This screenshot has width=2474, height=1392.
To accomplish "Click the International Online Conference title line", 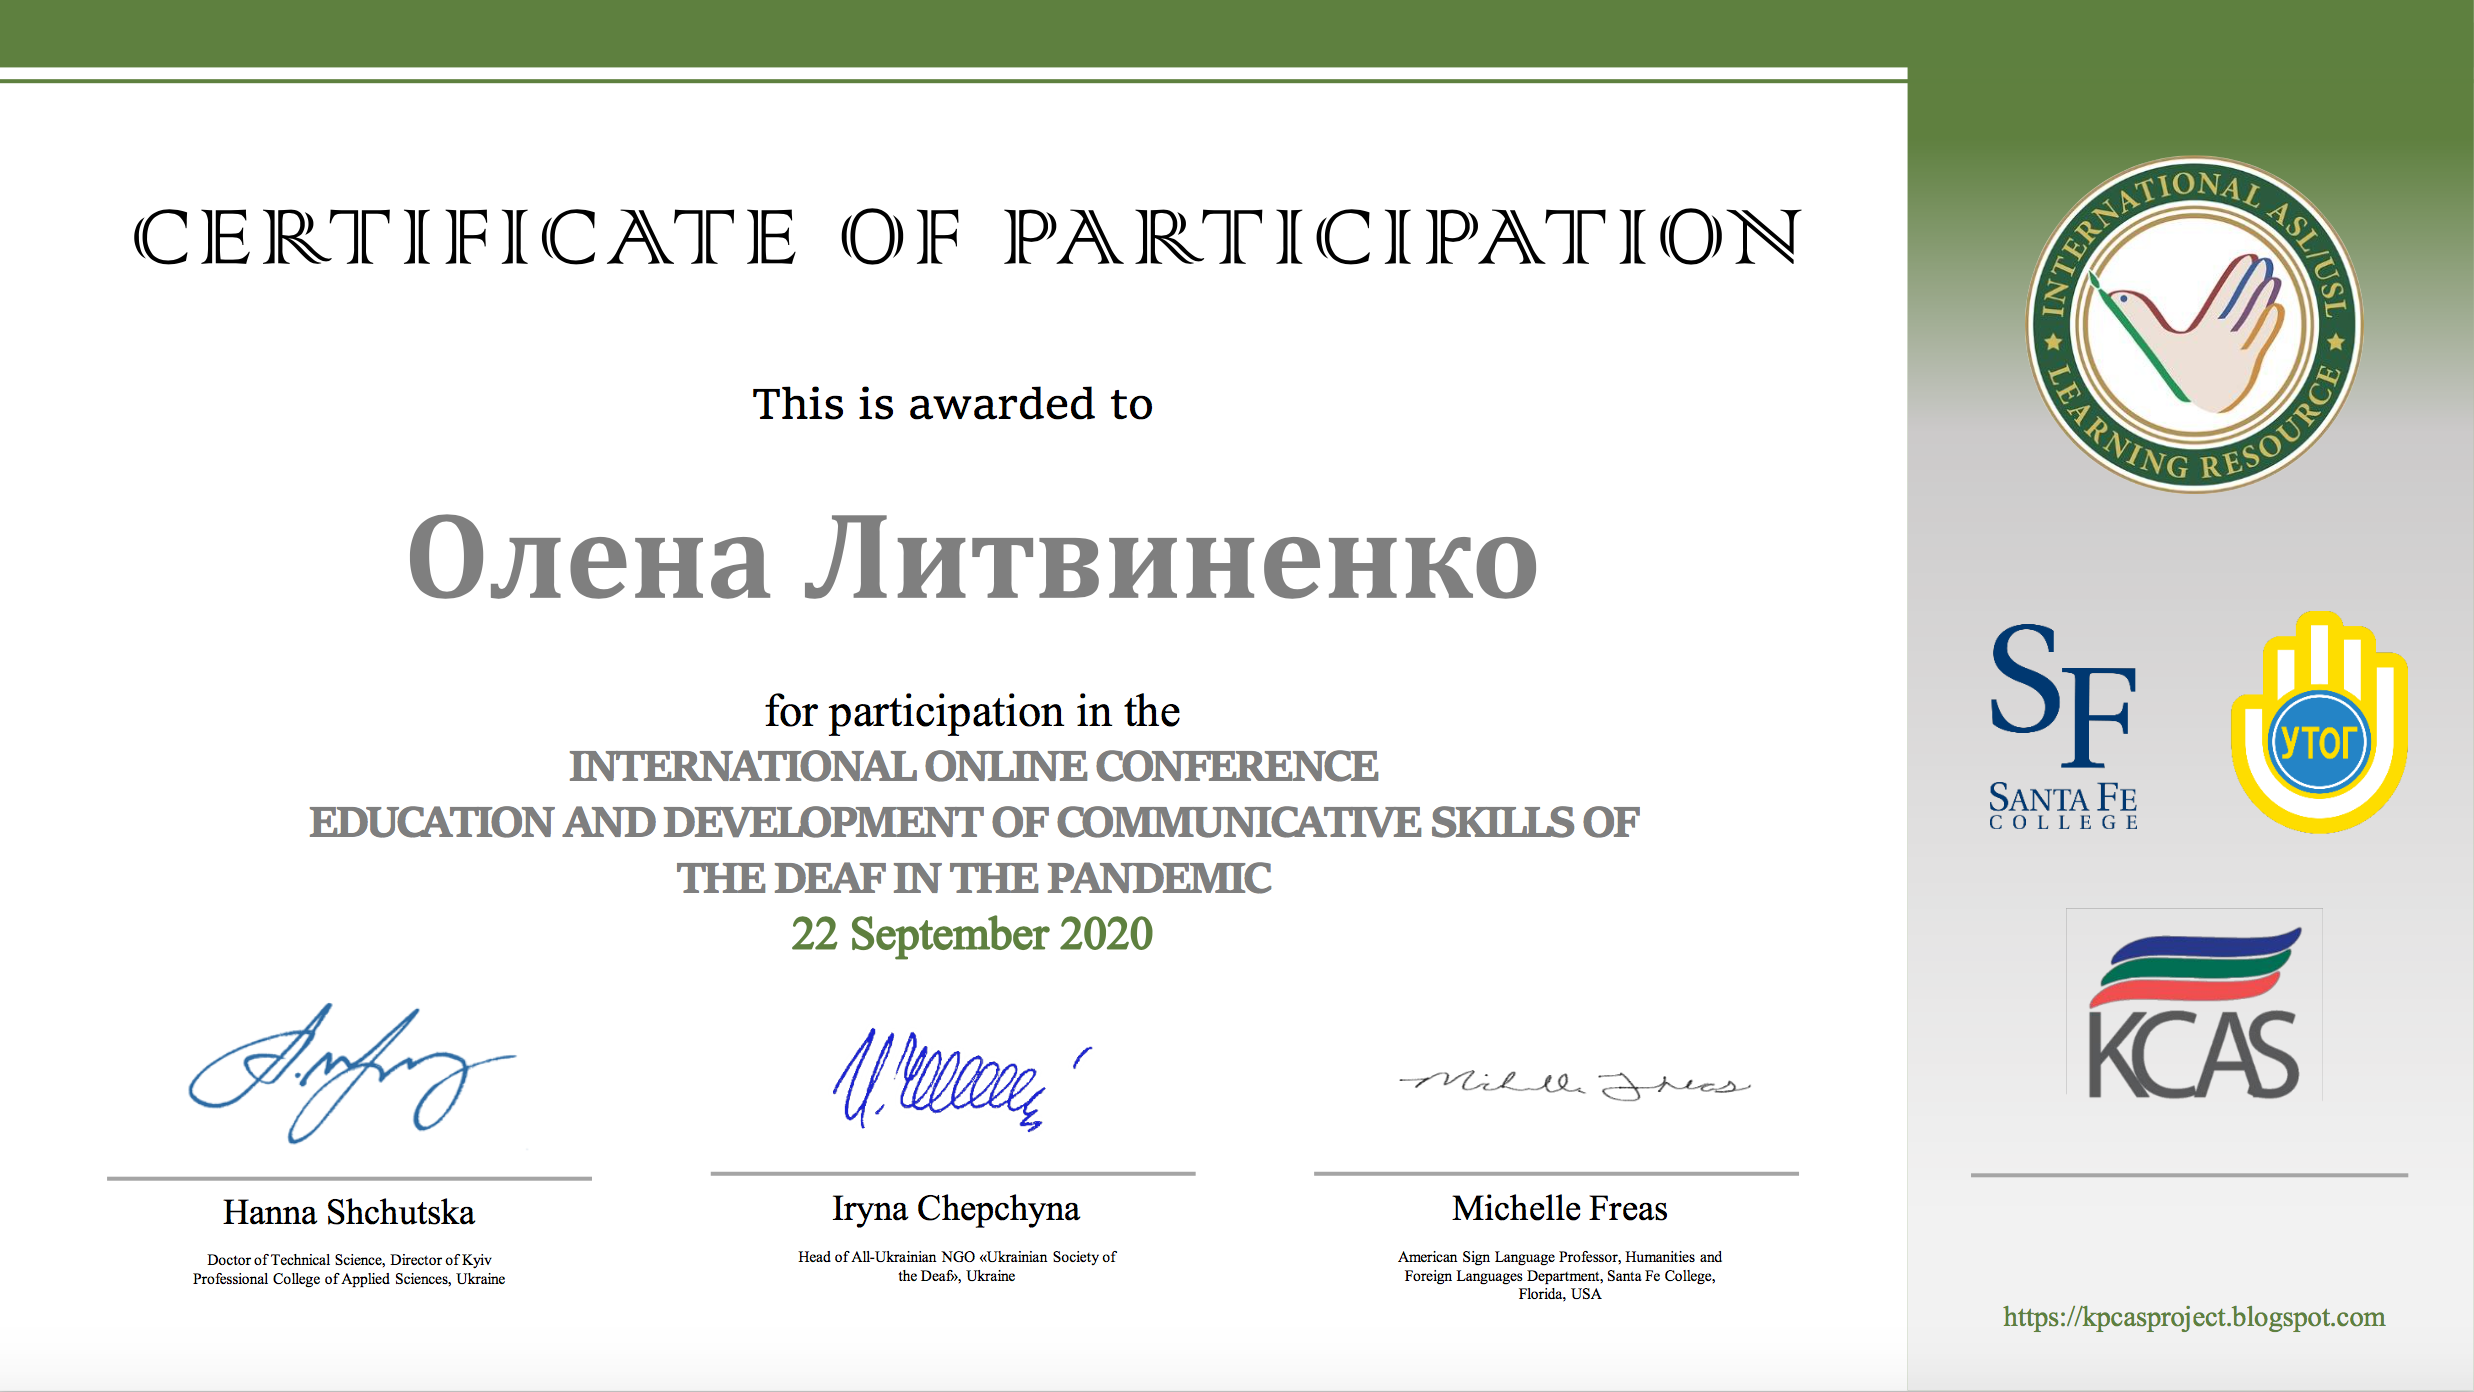I will pyautogui.click(x=972, y=767).
